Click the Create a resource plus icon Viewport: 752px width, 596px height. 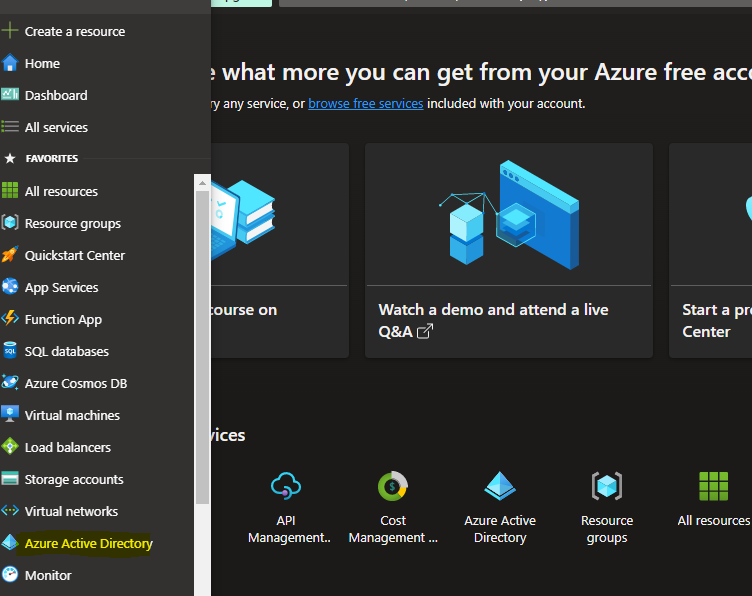click(x=10, y=31)
